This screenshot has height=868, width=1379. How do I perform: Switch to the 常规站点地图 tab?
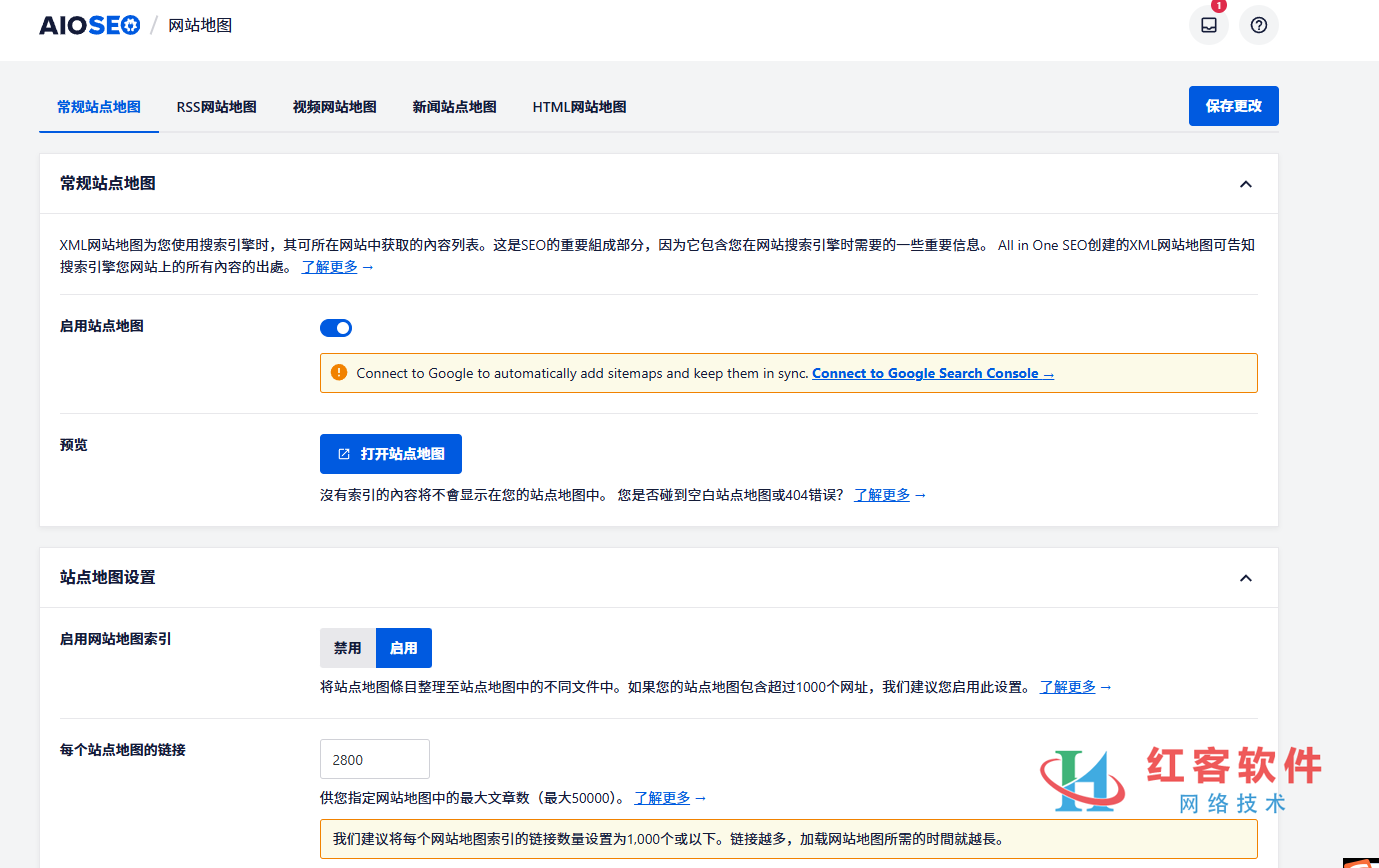(x=99, y=107)
